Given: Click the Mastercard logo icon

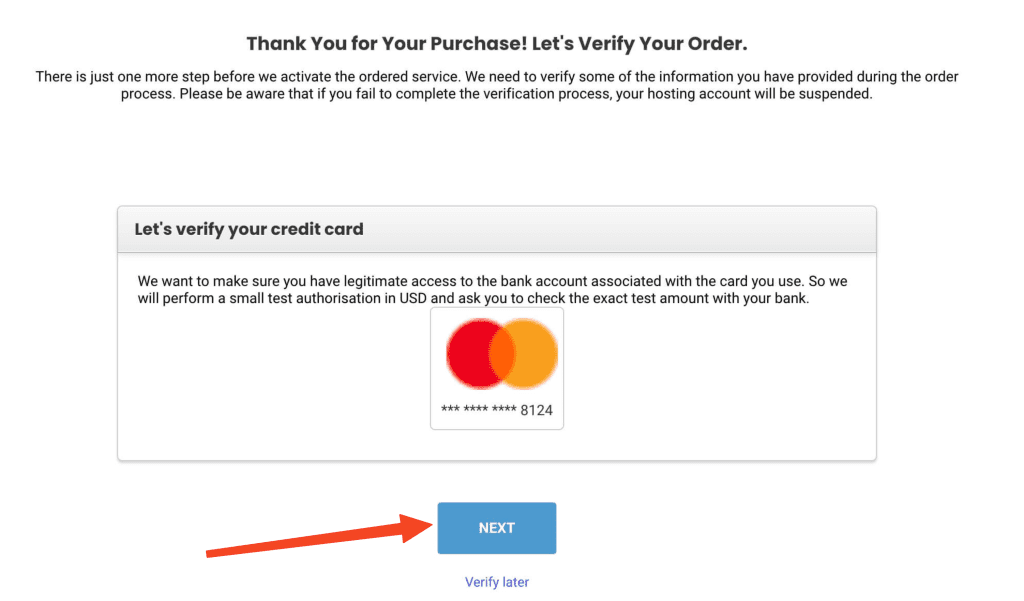Looking at the screenshot, I should pos(501,355).
